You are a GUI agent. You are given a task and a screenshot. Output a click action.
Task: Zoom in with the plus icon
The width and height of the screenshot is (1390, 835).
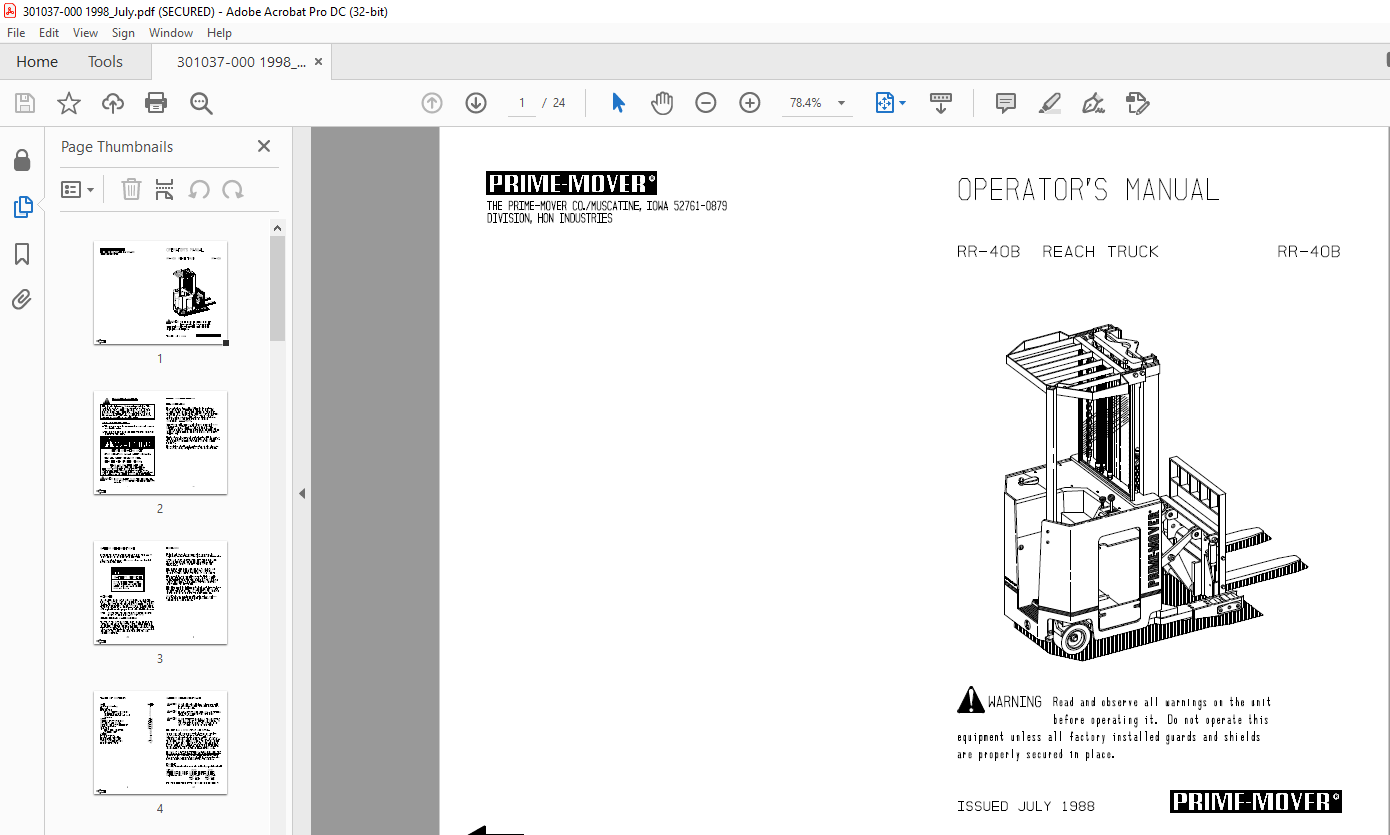pos(750,103)
